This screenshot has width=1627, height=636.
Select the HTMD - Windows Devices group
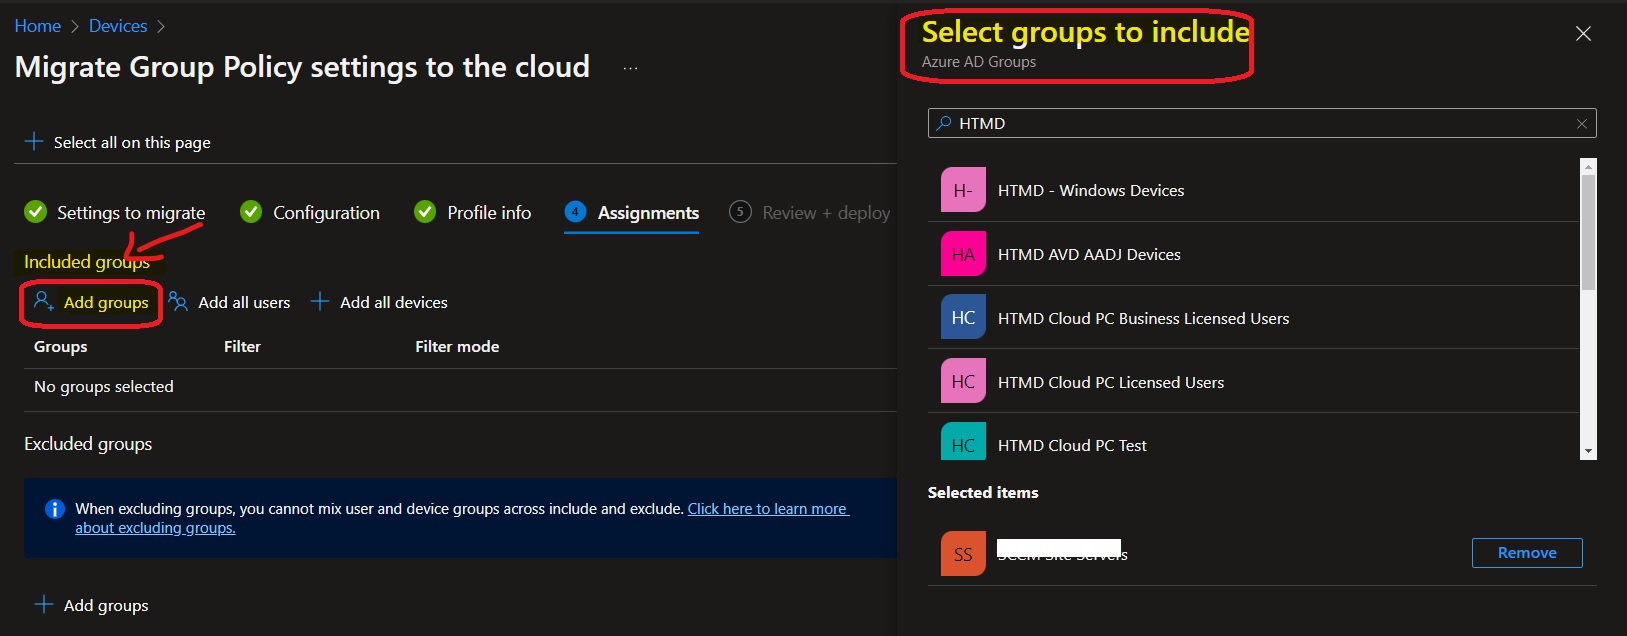click(x=1254, y=190)
